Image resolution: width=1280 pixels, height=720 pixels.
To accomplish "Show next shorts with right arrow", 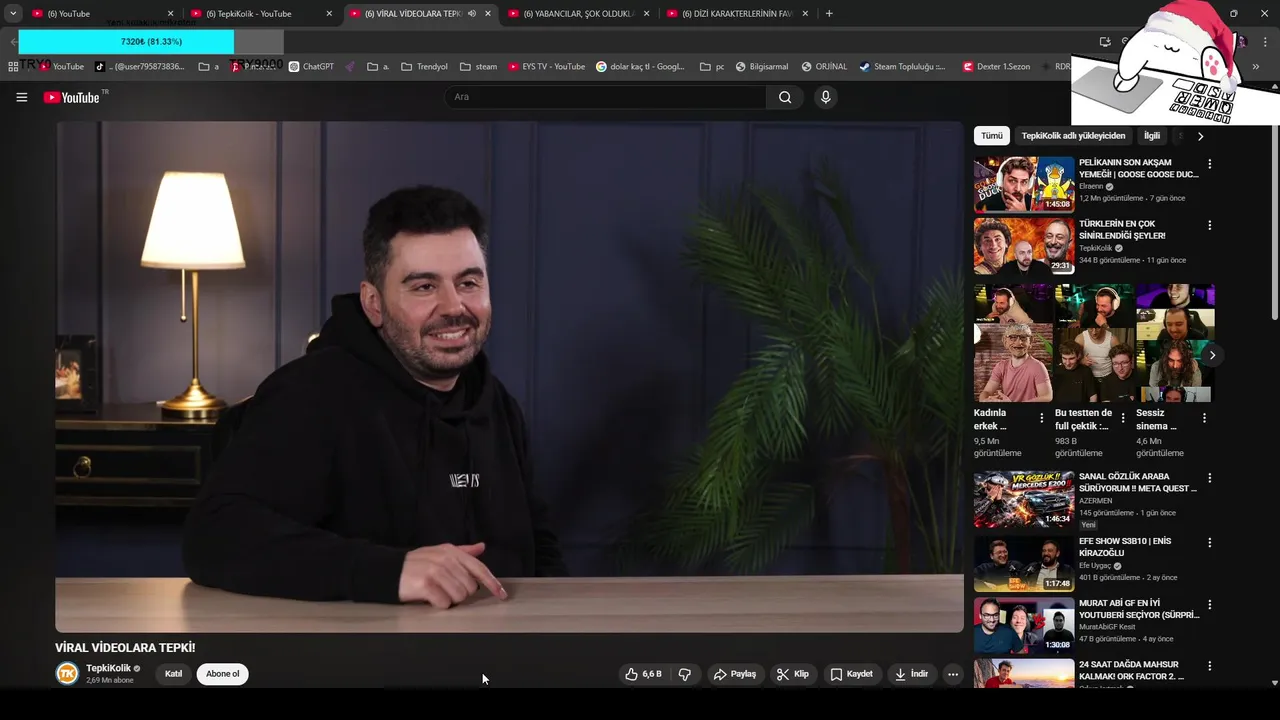I will 1212,355.
